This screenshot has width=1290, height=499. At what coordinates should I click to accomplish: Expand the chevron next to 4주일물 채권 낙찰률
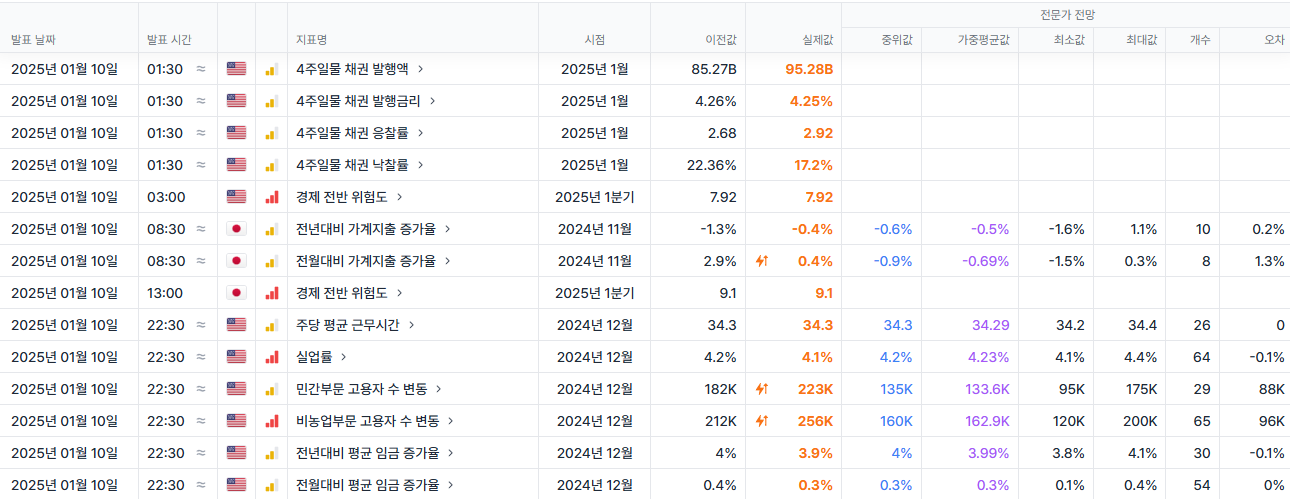pyautogui.click(x=421, y=165)
